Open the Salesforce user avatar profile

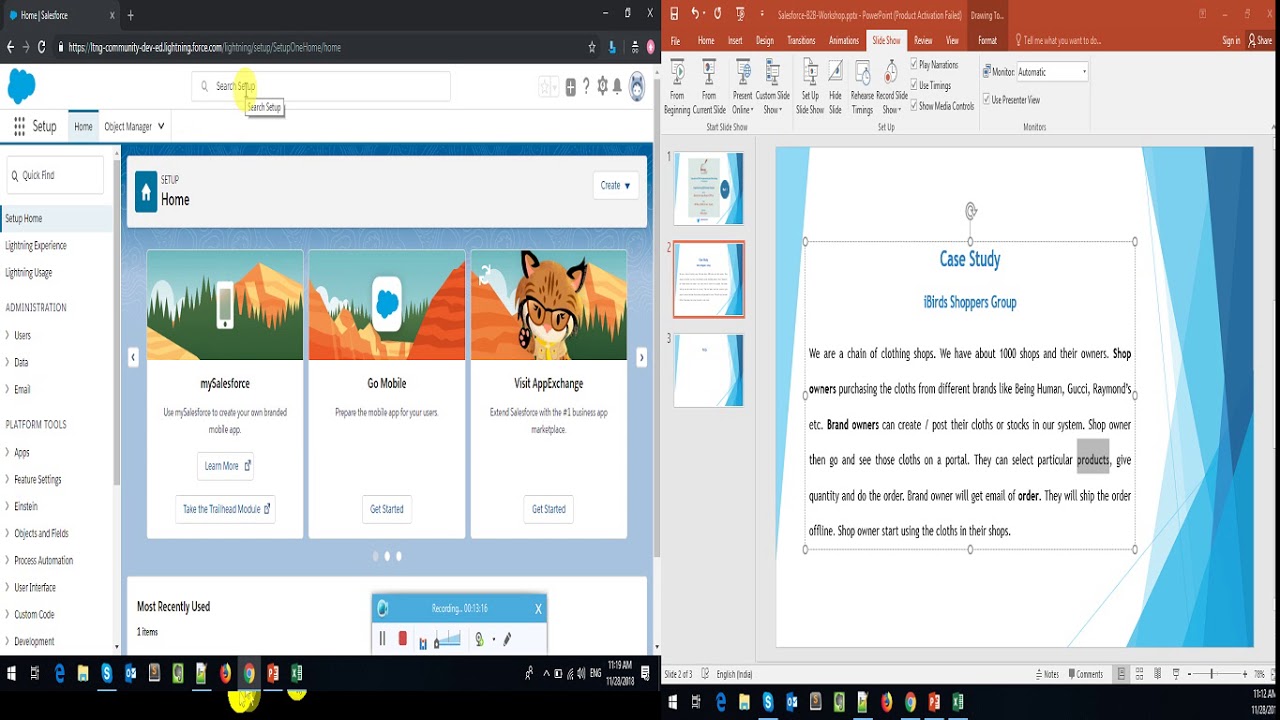point(637,87)
